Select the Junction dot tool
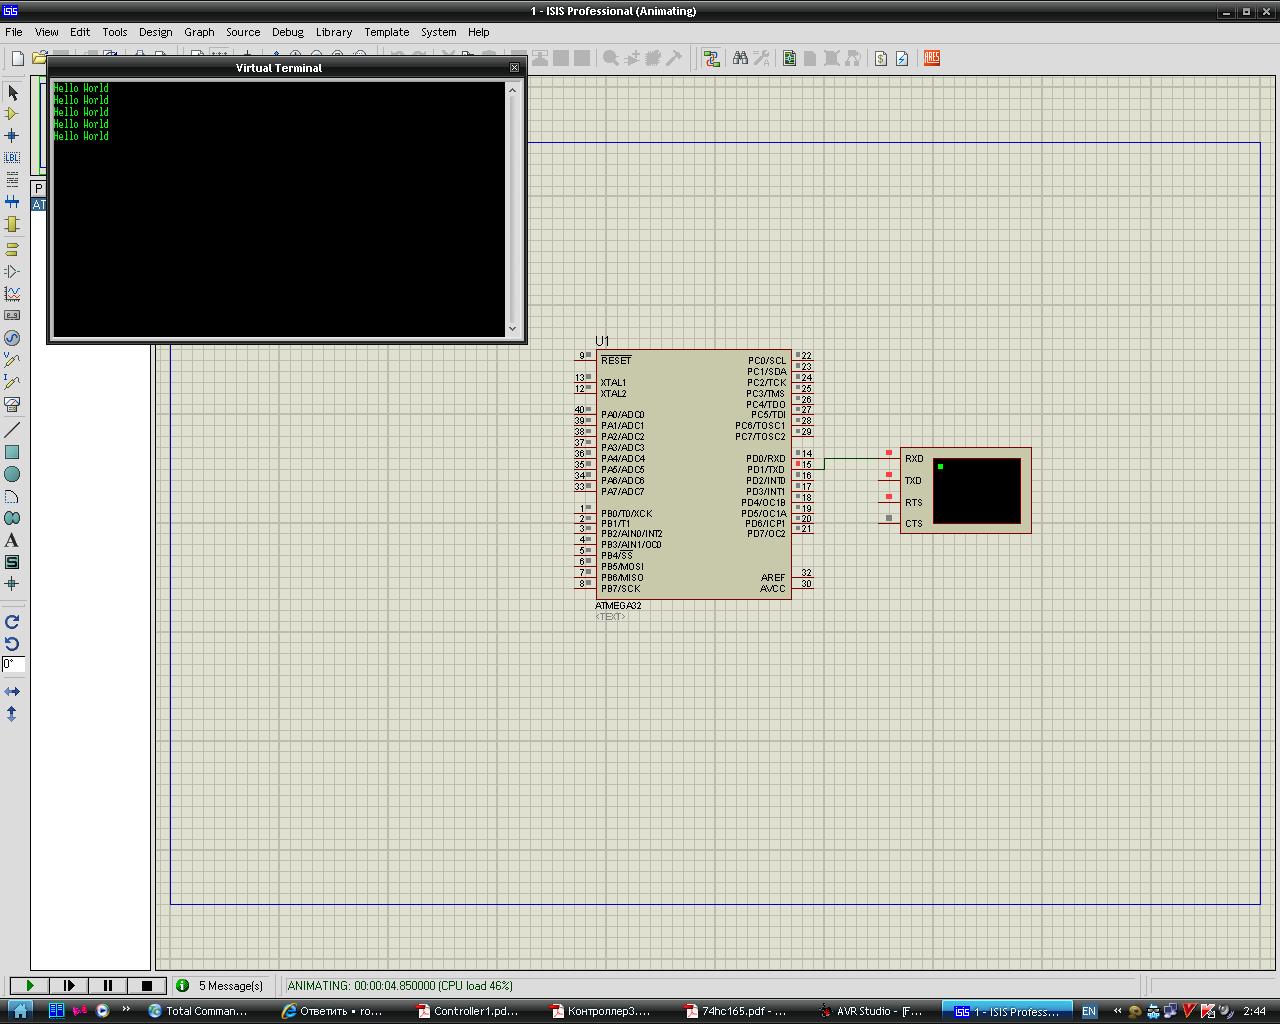 pyautogui.click(x=12, y=136)
